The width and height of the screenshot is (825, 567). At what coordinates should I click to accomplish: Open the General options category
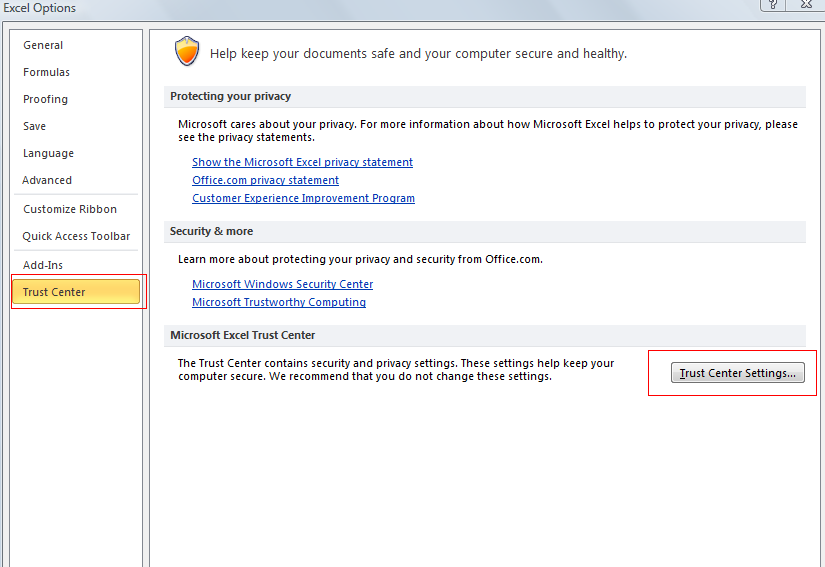pos(43,45)
